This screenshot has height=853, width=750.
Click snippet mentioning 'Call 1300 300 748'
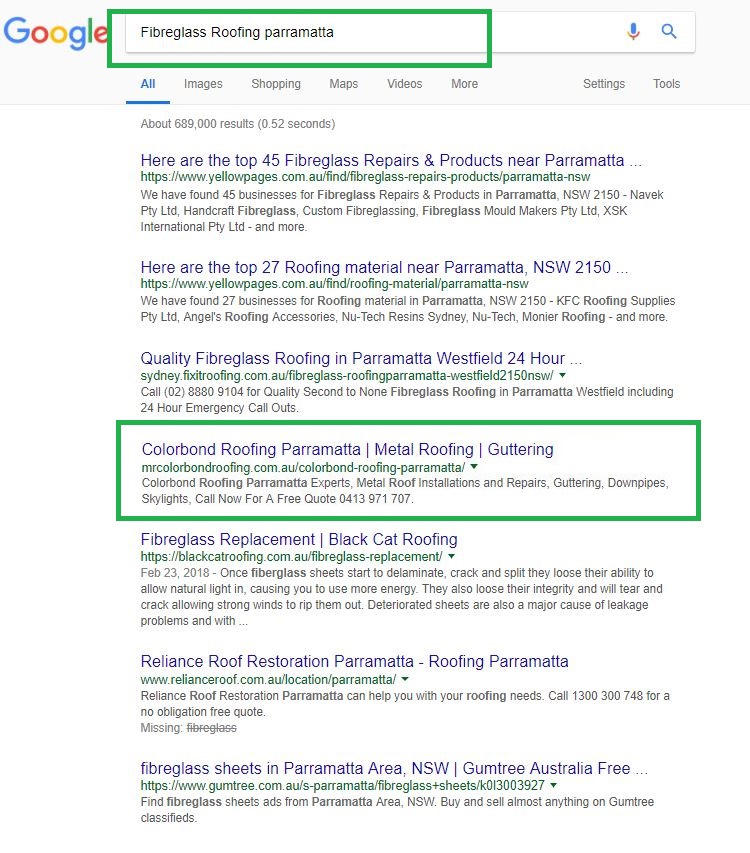click(x=405, y=704)
